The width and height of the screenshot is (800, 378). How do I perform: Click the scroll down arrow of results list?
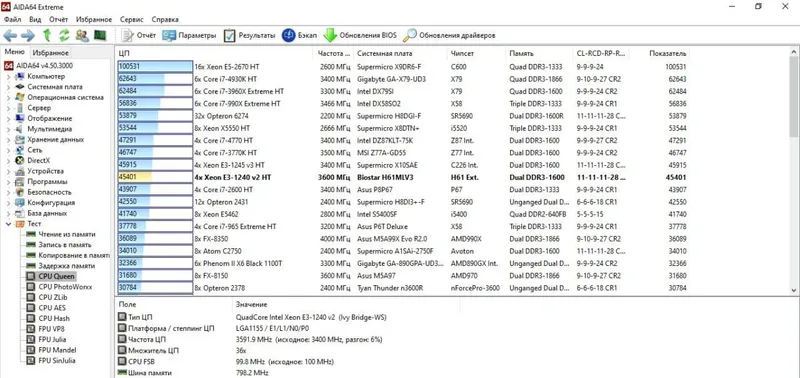pyautogui.click(x=794, y=290)
